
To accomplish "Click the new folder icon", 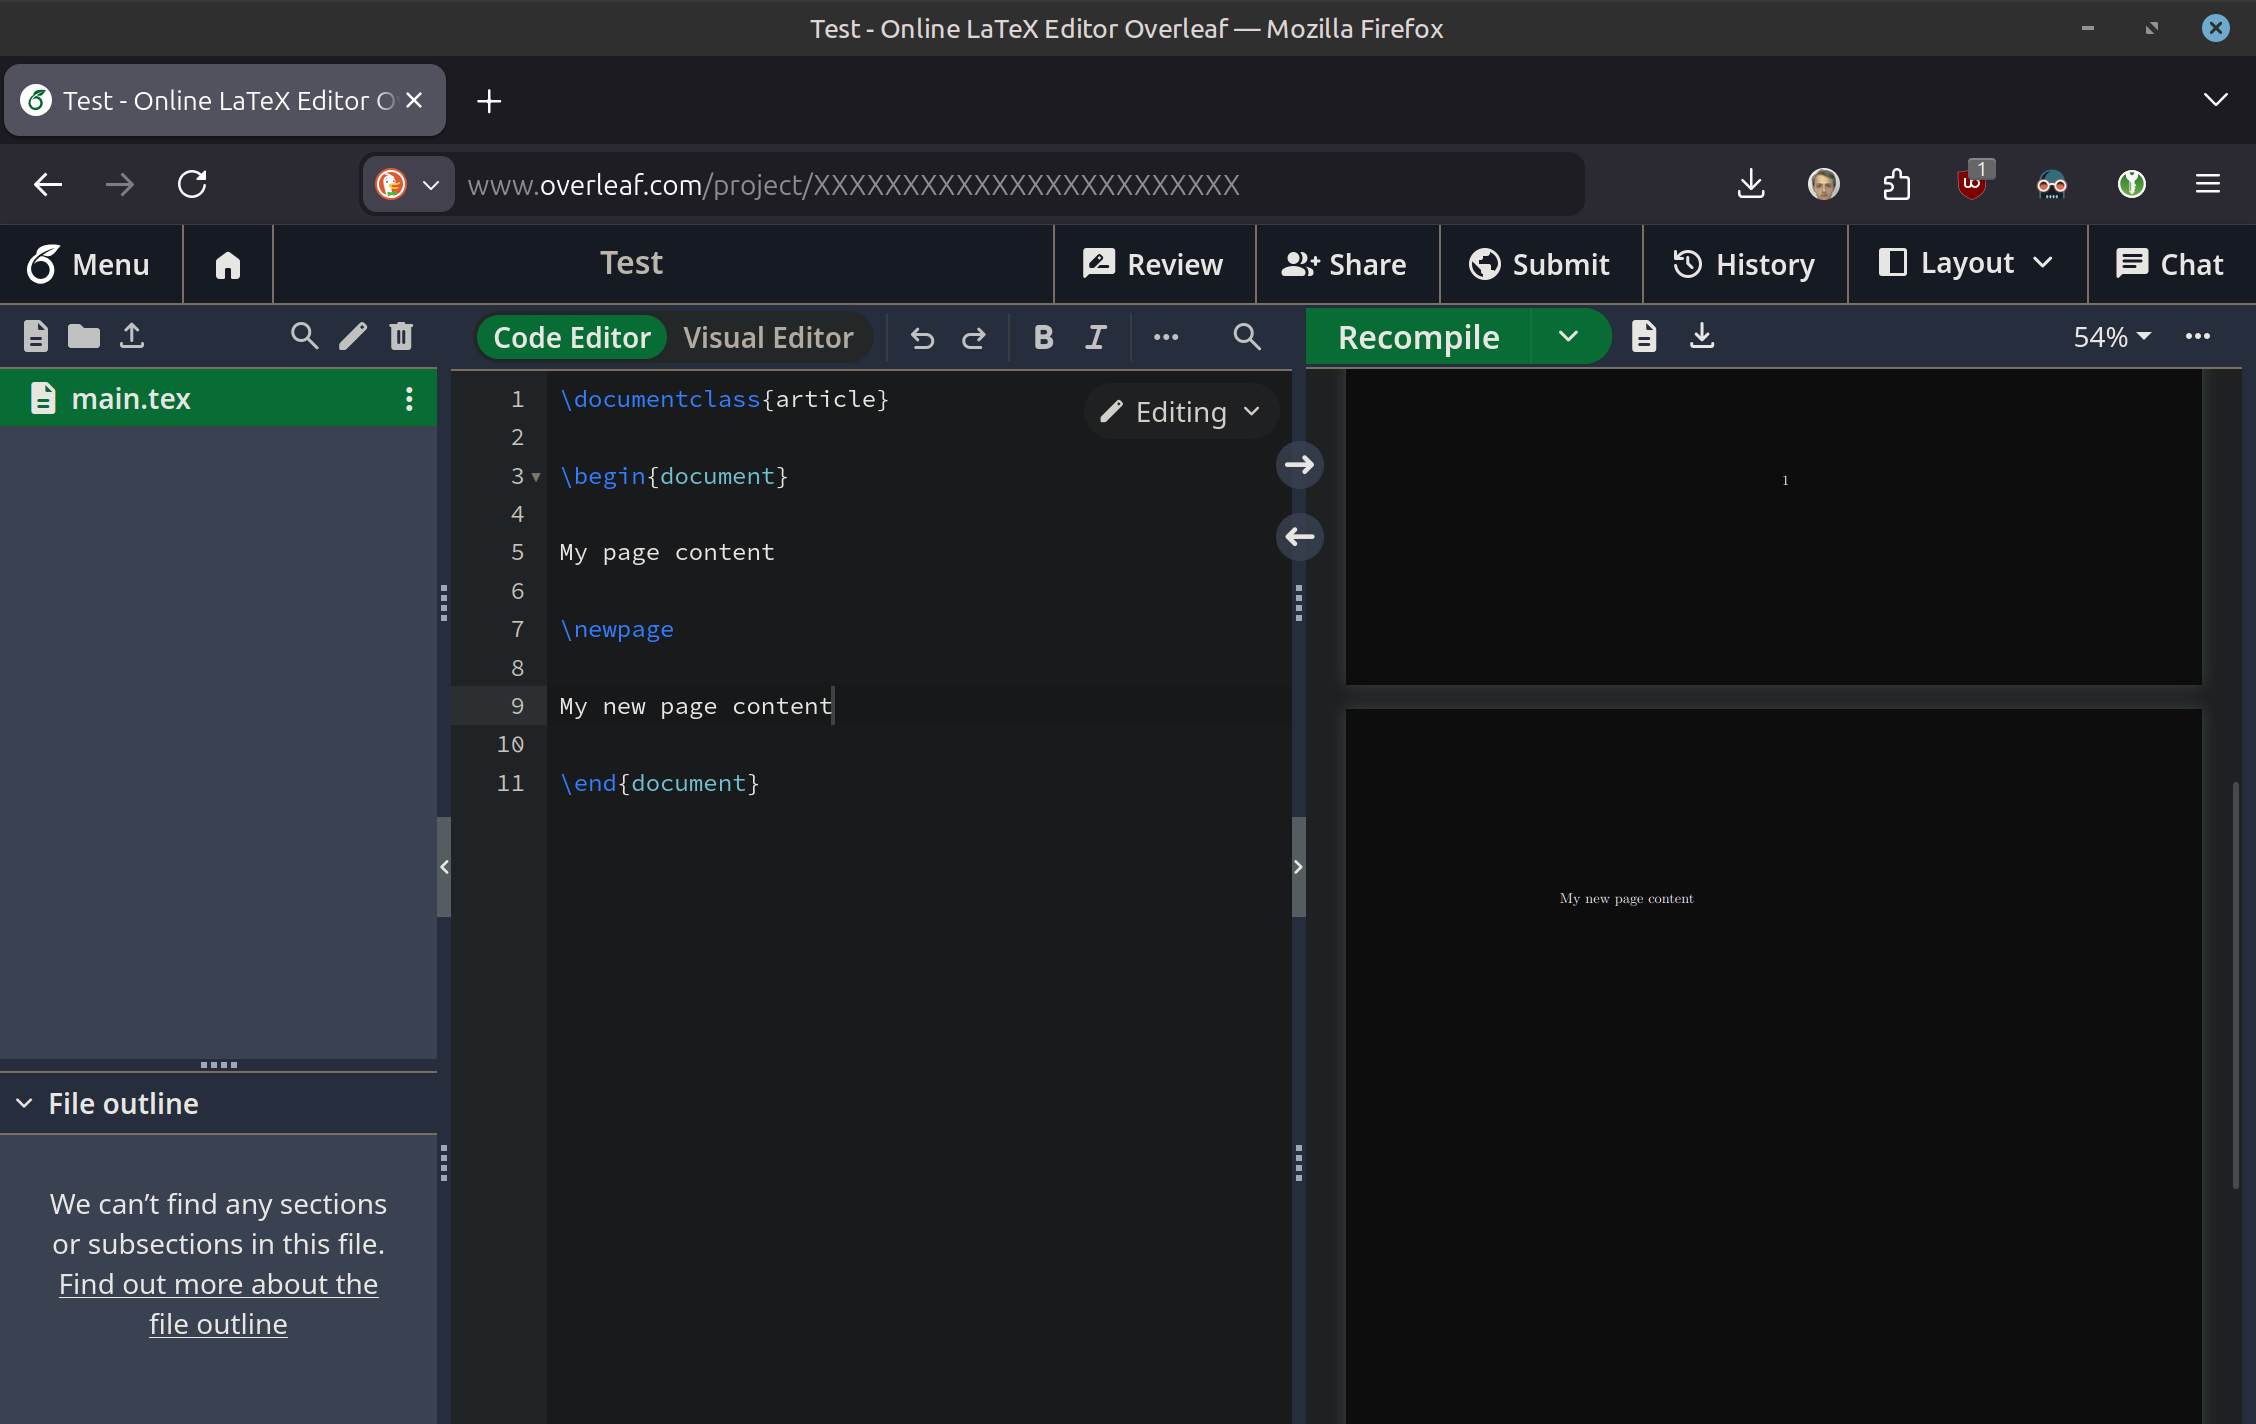I will coord(84,336).
